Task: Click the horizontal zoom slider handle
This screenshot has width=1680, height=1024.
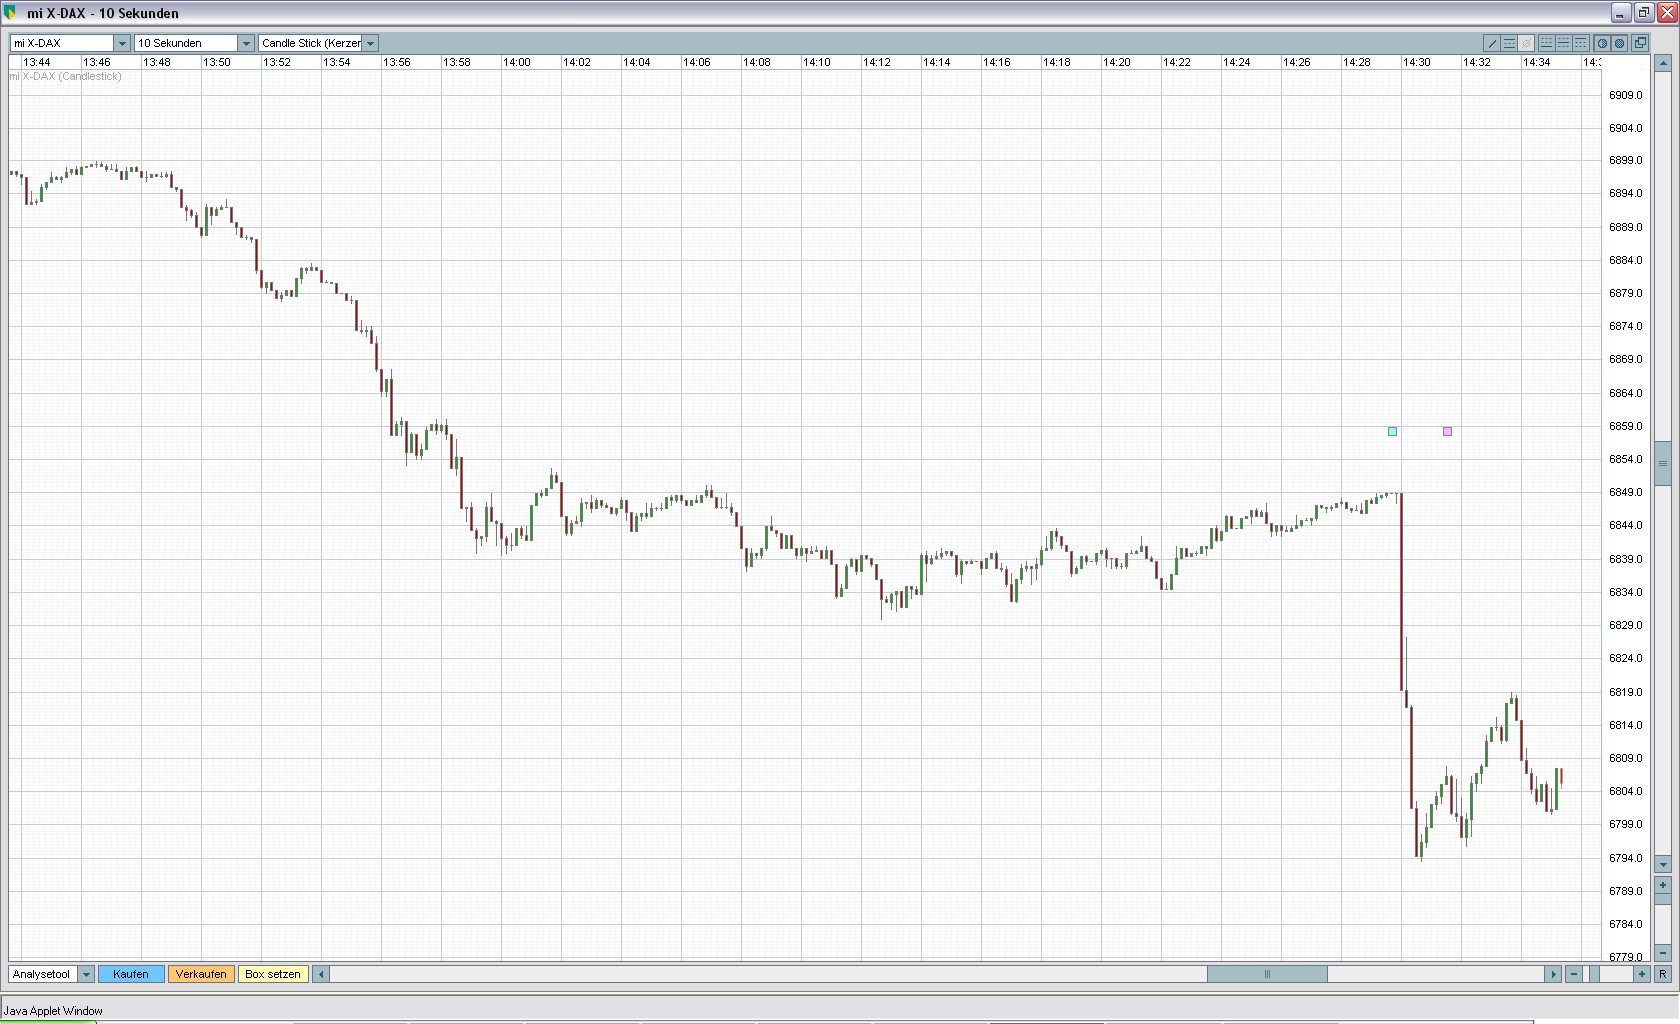Action: click(x=1594, y=974)
